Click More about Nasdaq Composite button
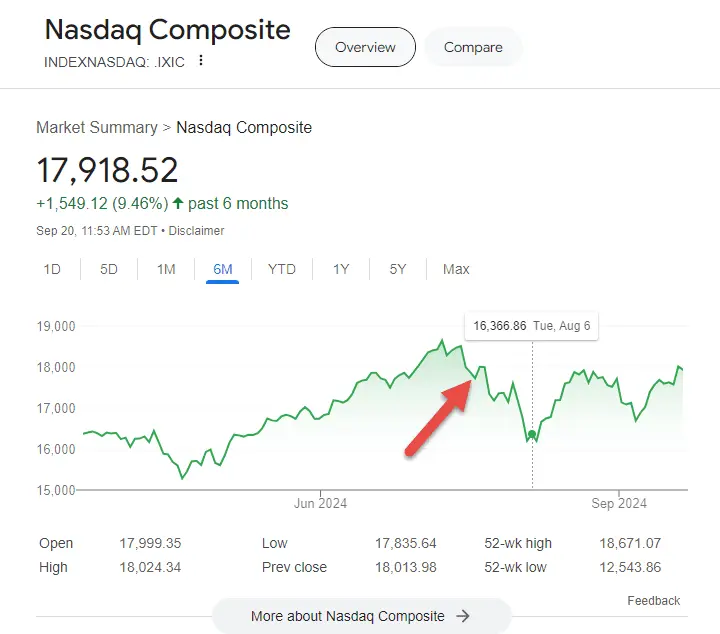 tap(361, 616)
